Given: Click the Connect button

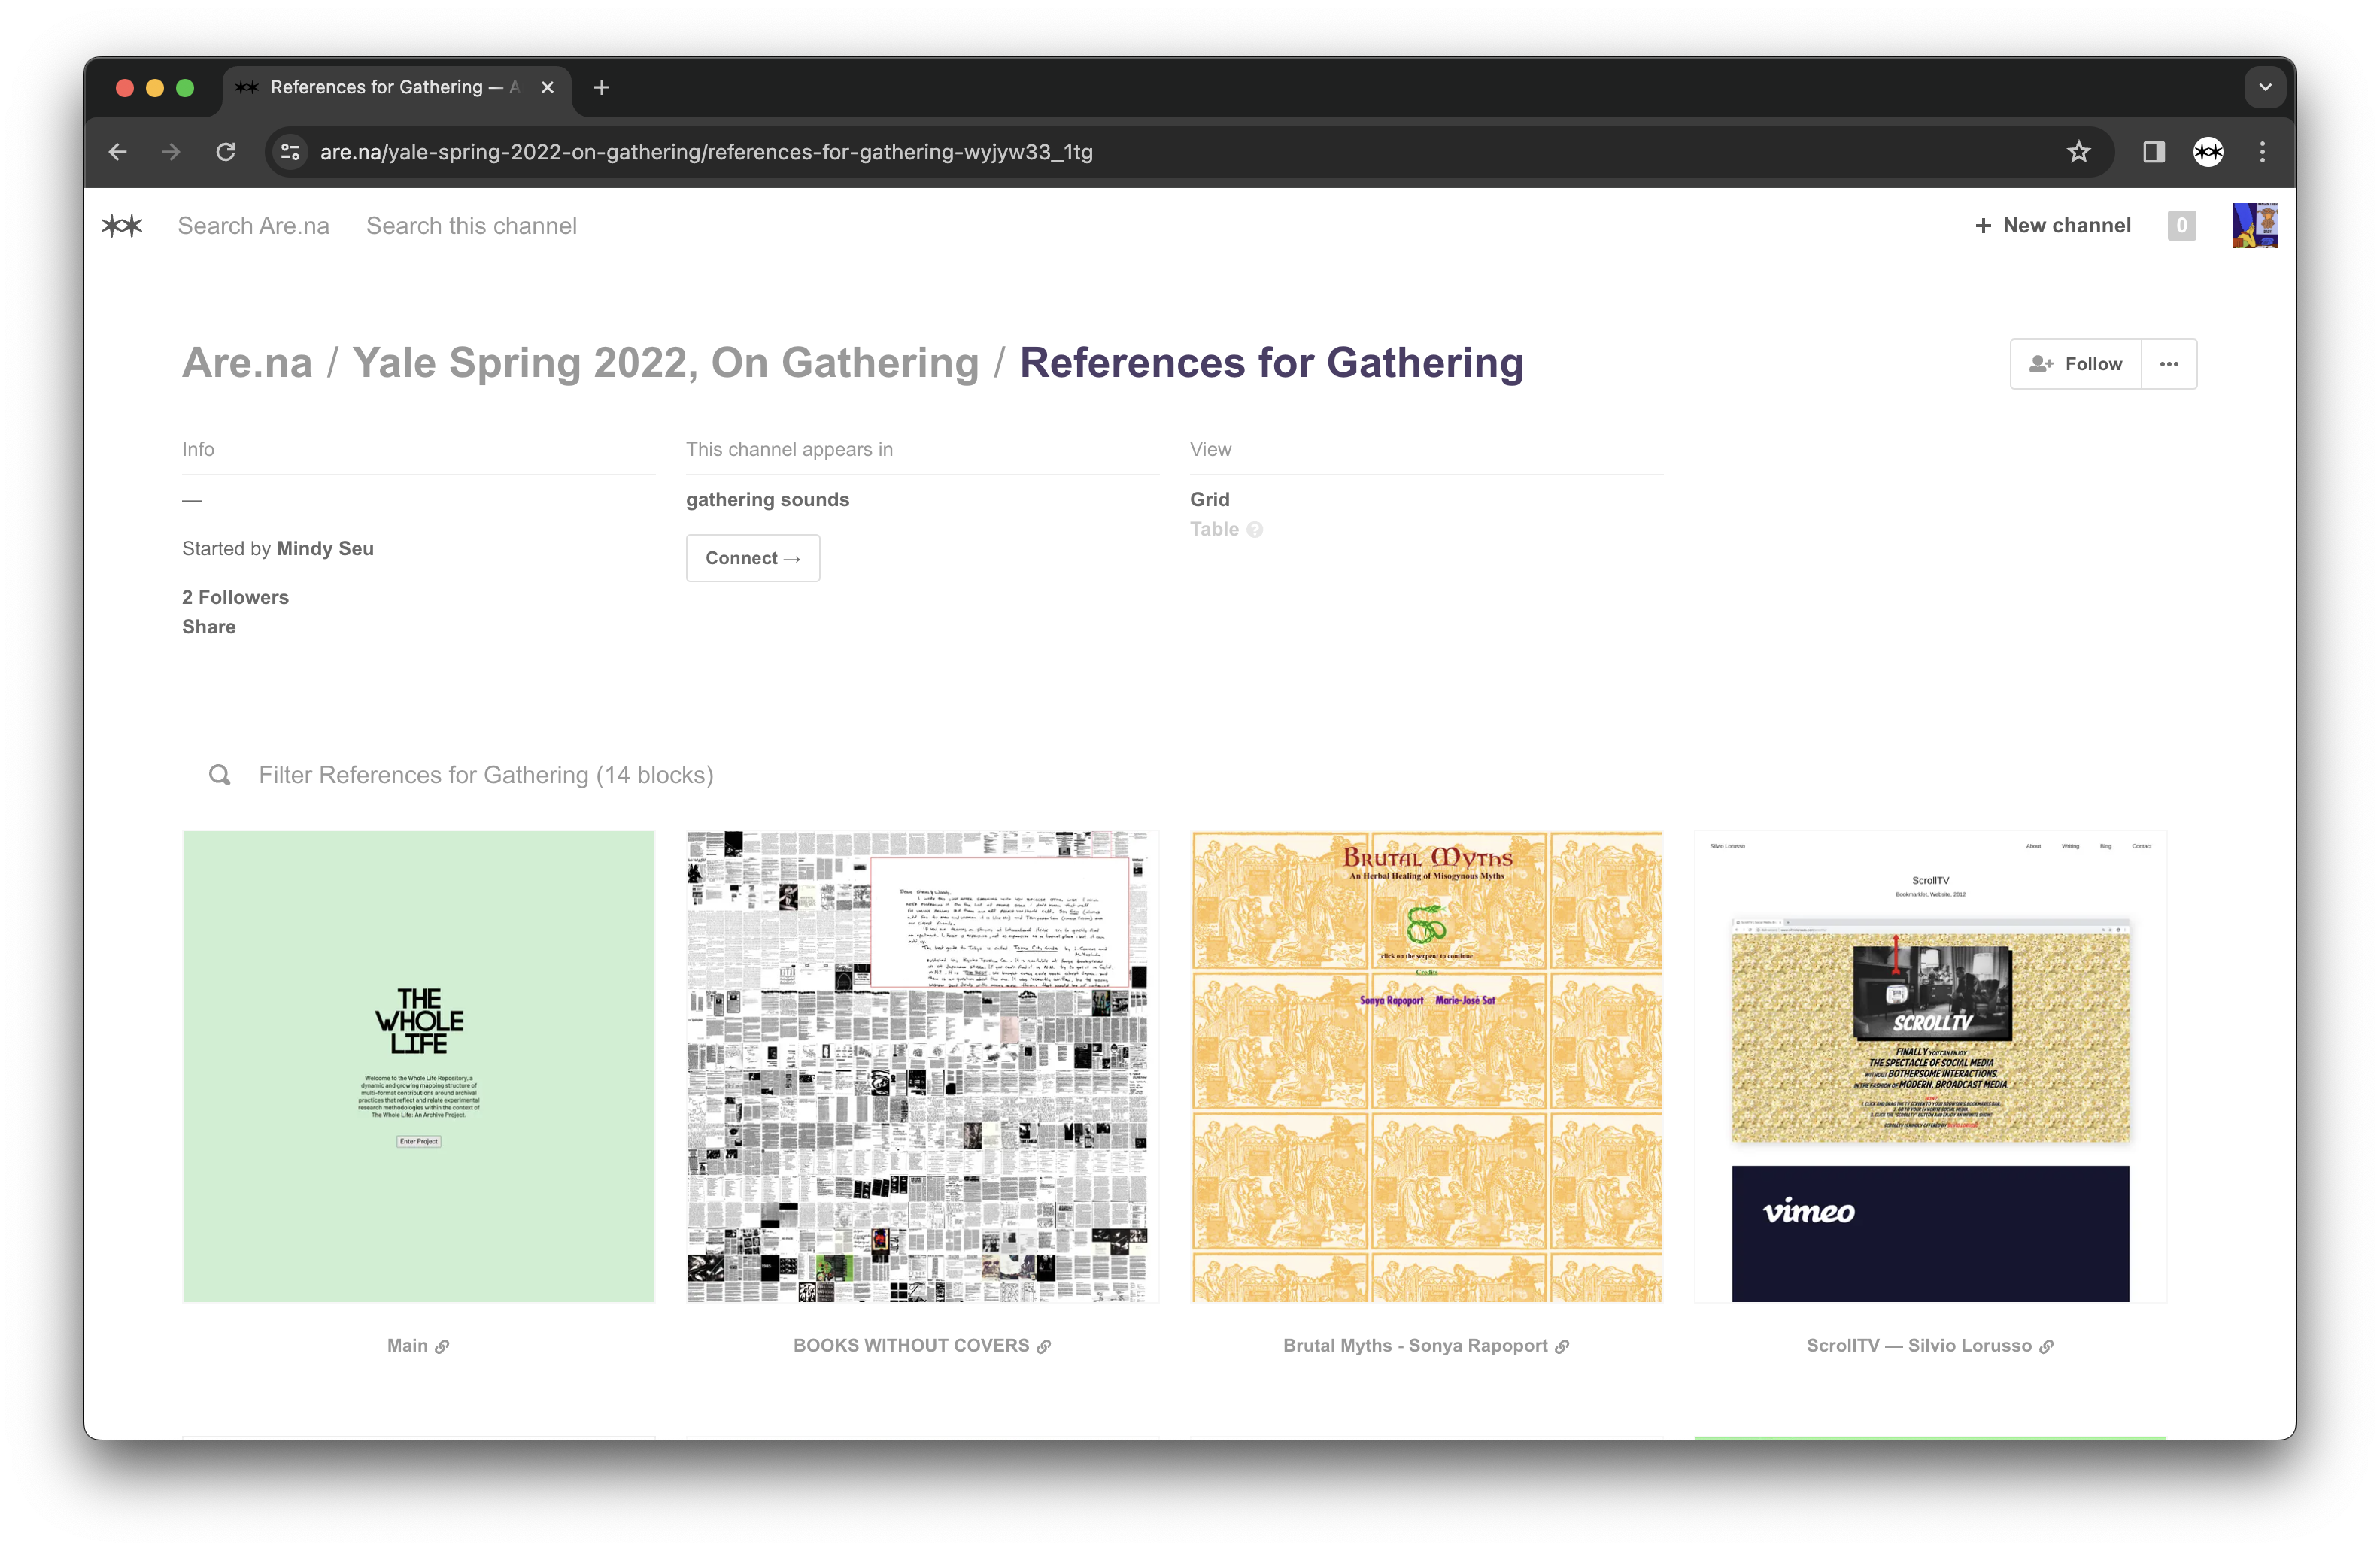Looking at the screenshot, I should point(752,558).
